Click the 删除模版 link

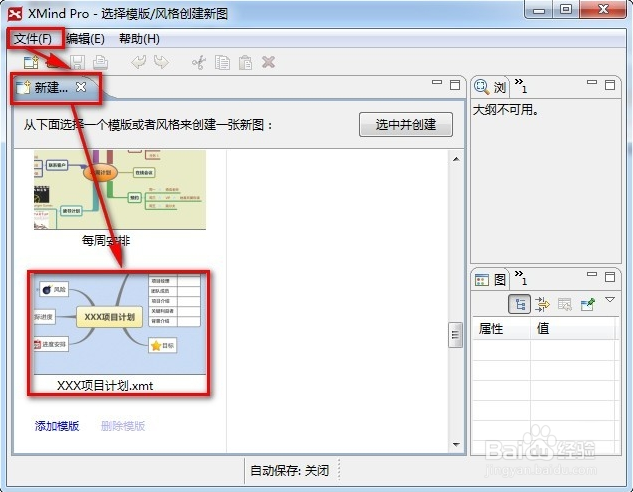[123, 426]
